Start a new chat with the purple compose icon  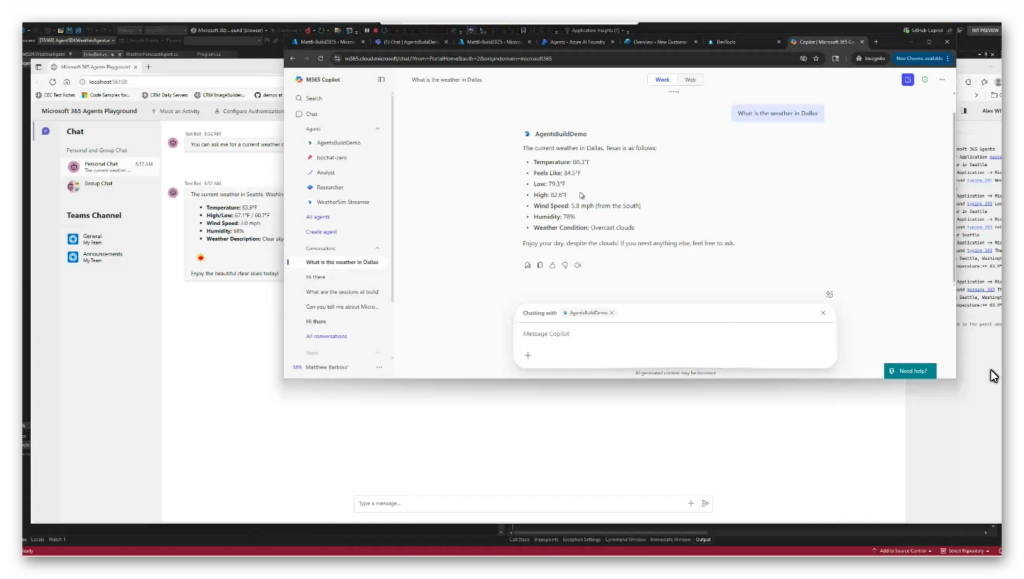coord(908,80)
